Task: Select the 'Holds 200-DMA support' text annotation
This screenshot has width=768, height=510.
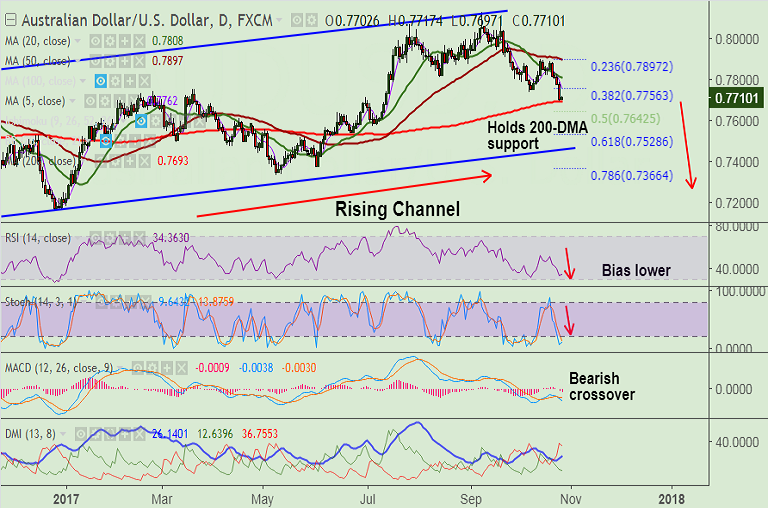Action: (x=537, y=135)
